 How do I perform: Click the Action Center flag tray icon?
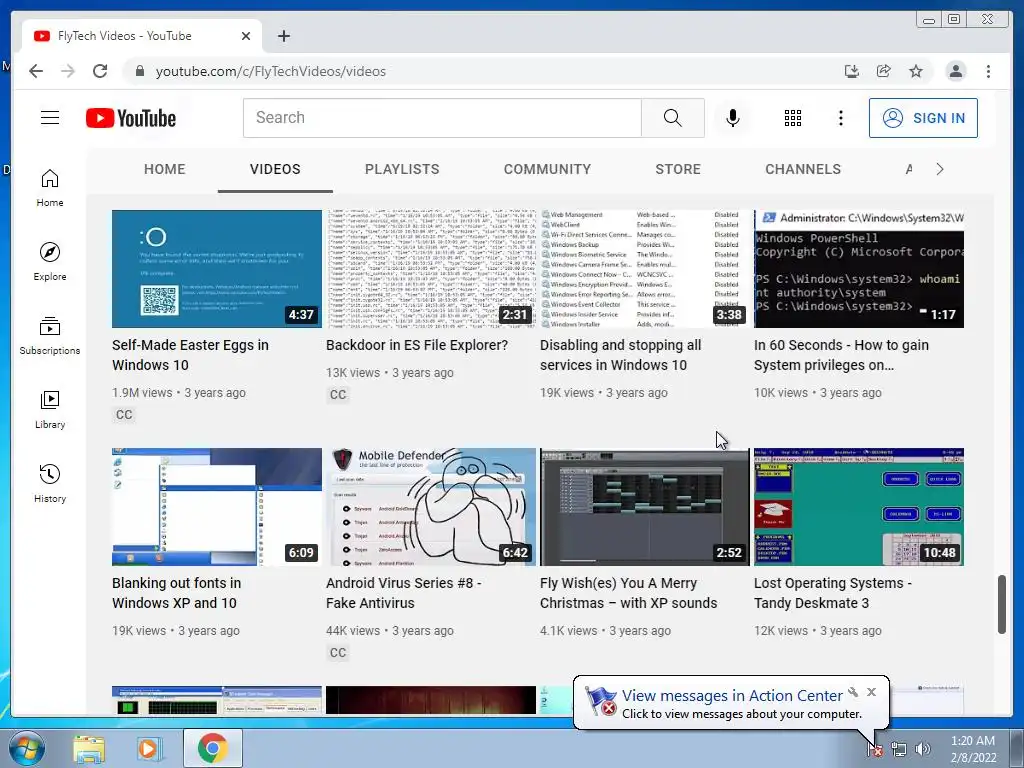point(875,749)
